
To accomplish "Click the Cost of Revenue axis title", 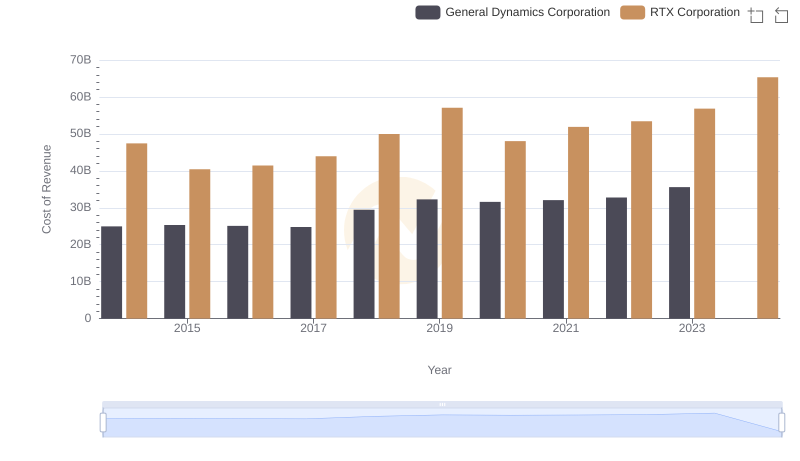I will 46,189.
